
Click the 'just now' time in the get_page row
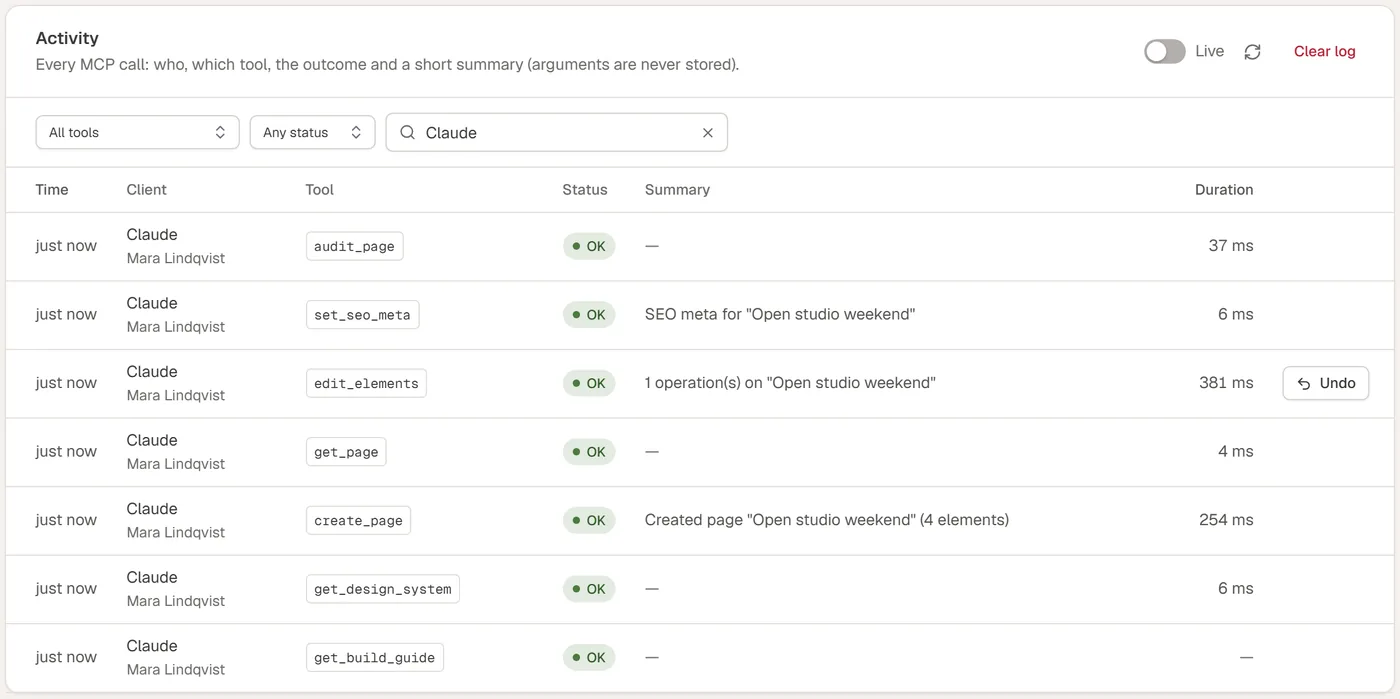click(x=66, y=452)
